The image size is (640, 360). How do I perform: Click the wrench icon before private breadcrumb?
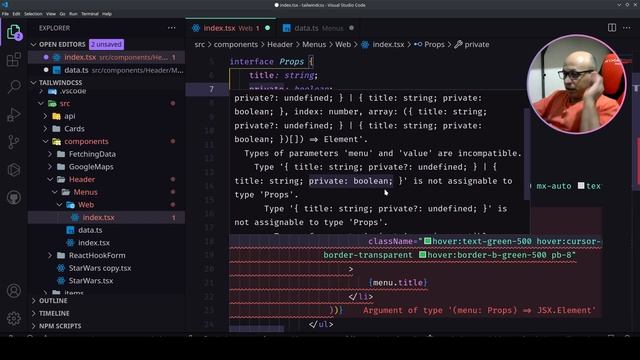458,44
